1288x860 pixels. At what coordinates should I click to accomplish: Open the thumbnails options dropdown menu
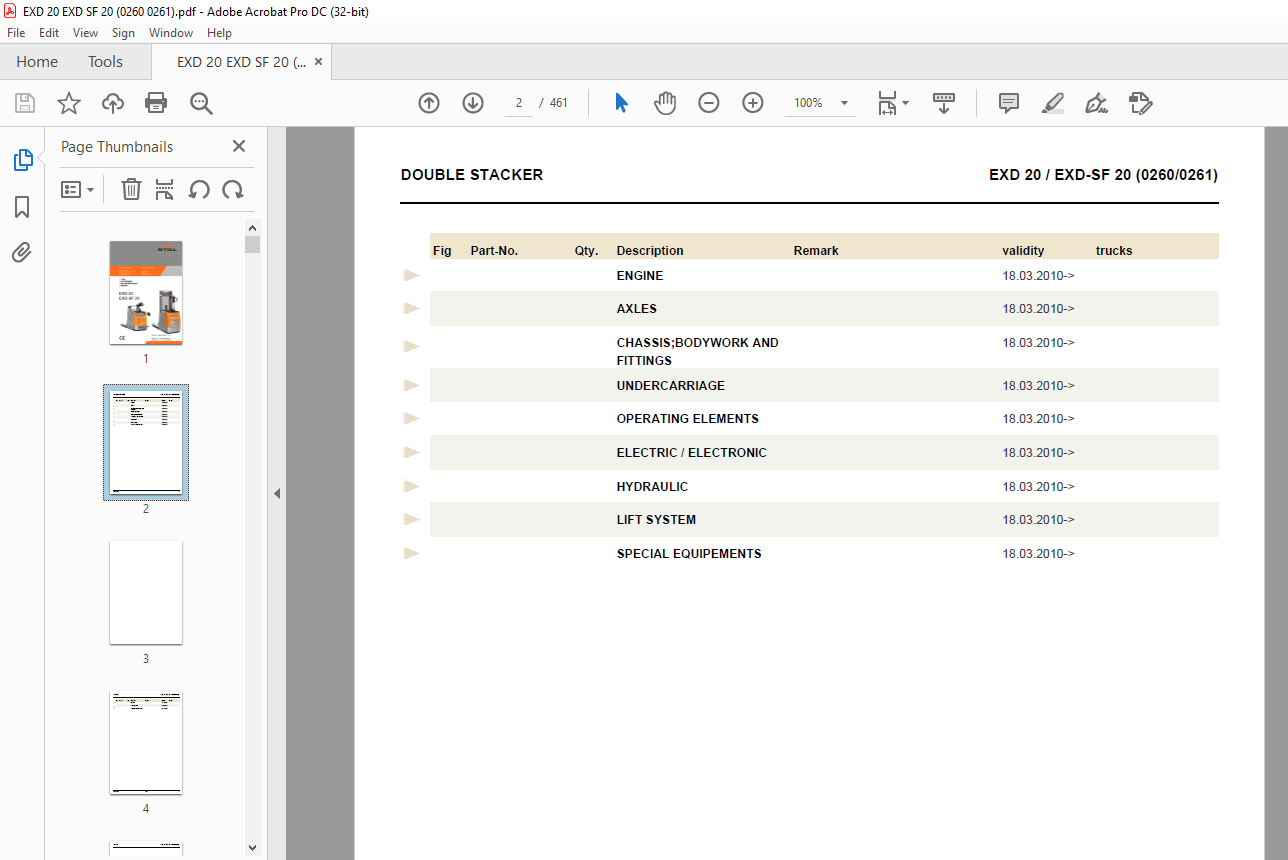pos(77,189)
